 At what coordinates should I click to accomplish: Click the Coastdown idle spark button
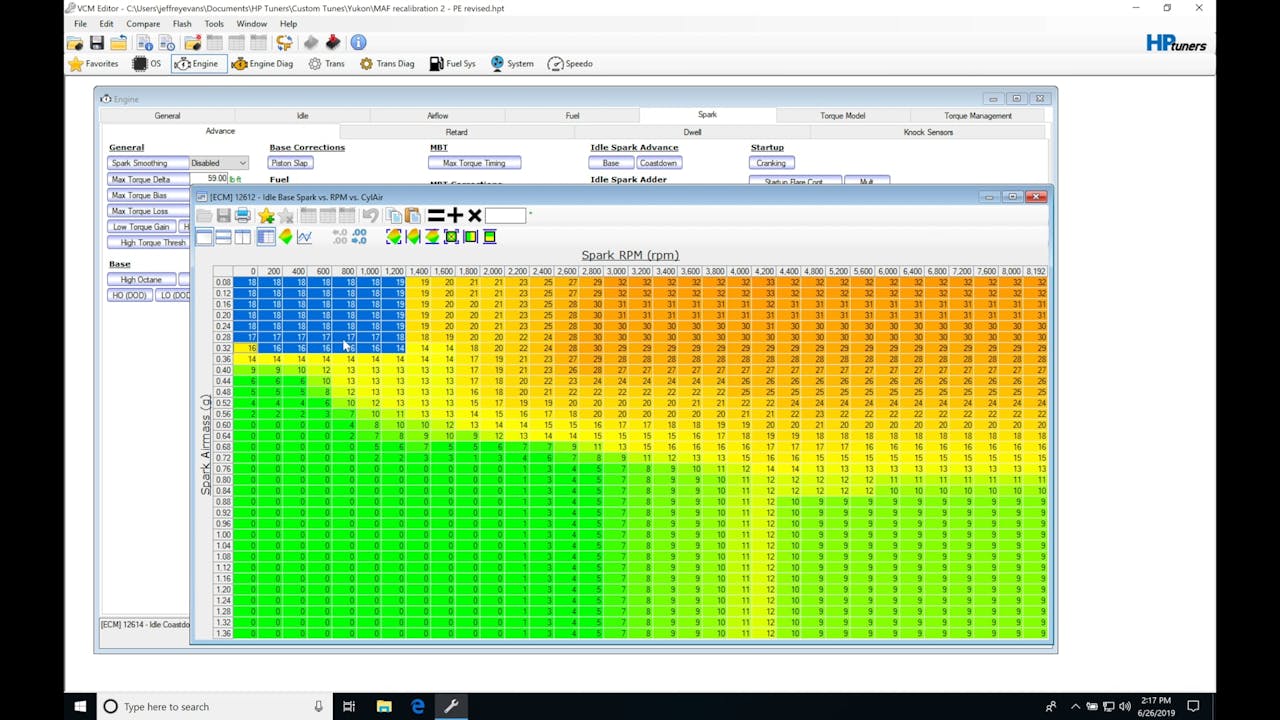click(x=658, y=163)
